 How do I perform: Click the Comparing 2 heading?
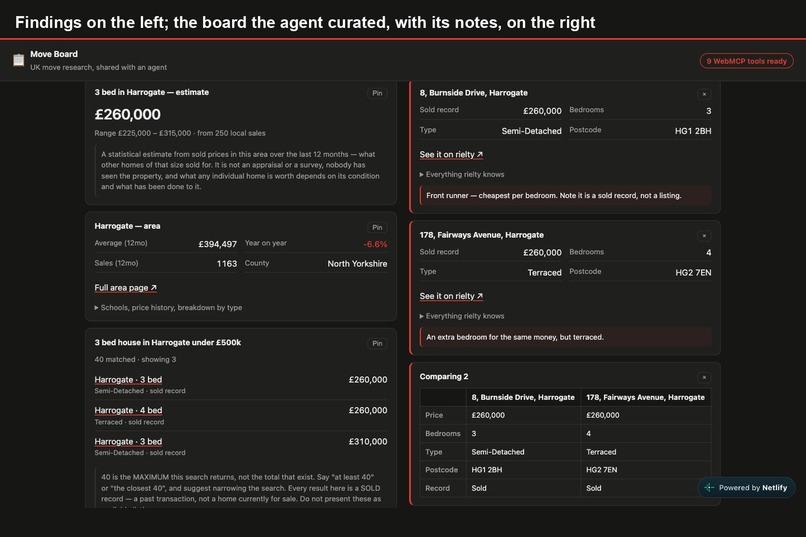pos(444,377)
